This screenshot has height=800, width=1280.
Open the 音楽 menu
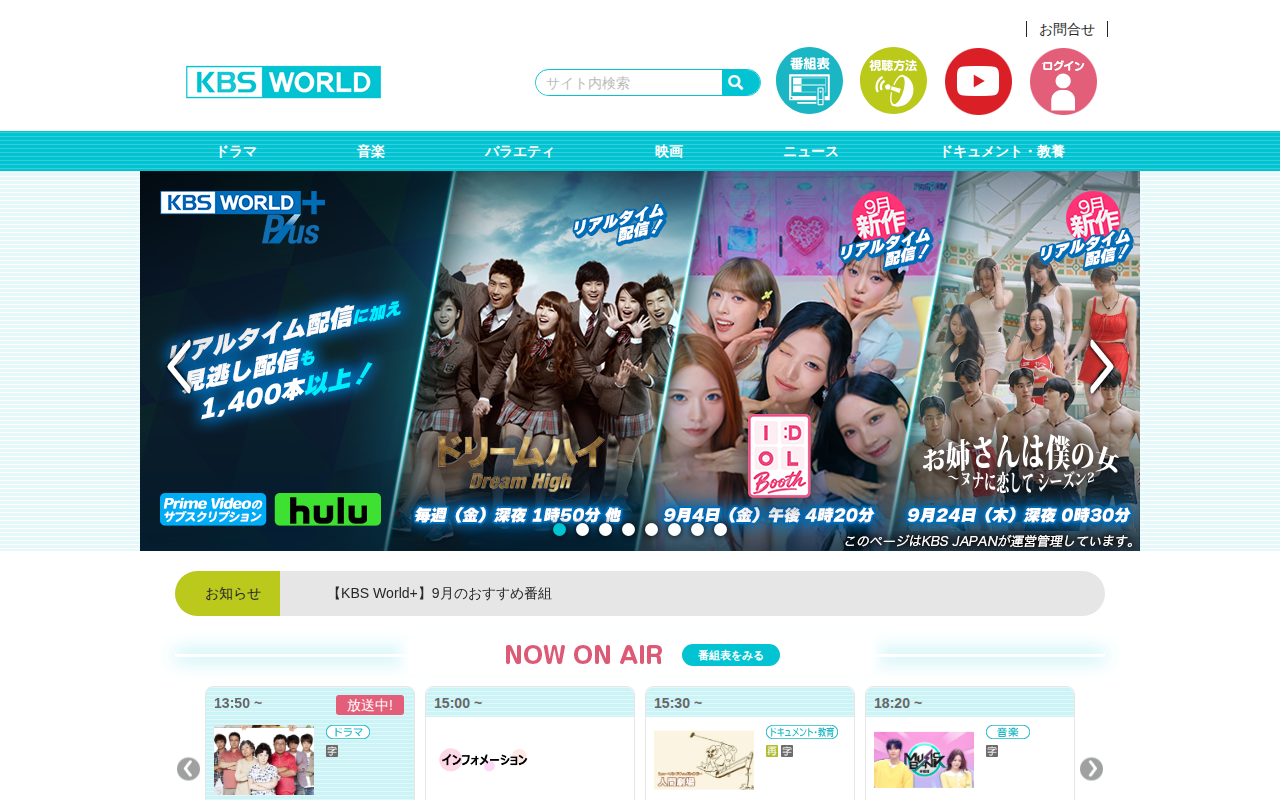371,151
